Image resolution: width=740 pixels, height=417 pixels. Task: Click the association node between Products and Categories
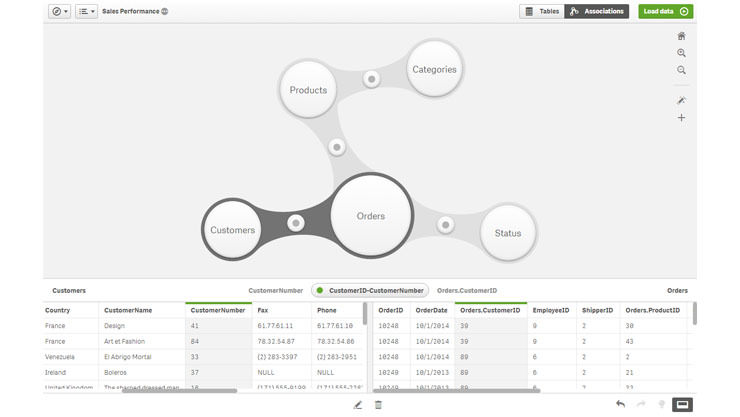click(371, 79)
